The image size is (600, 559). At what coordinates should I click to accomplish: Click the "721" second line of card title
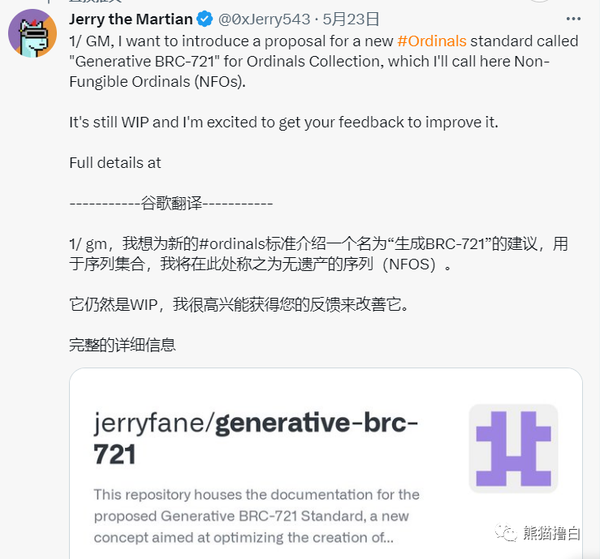coord(114,455)
